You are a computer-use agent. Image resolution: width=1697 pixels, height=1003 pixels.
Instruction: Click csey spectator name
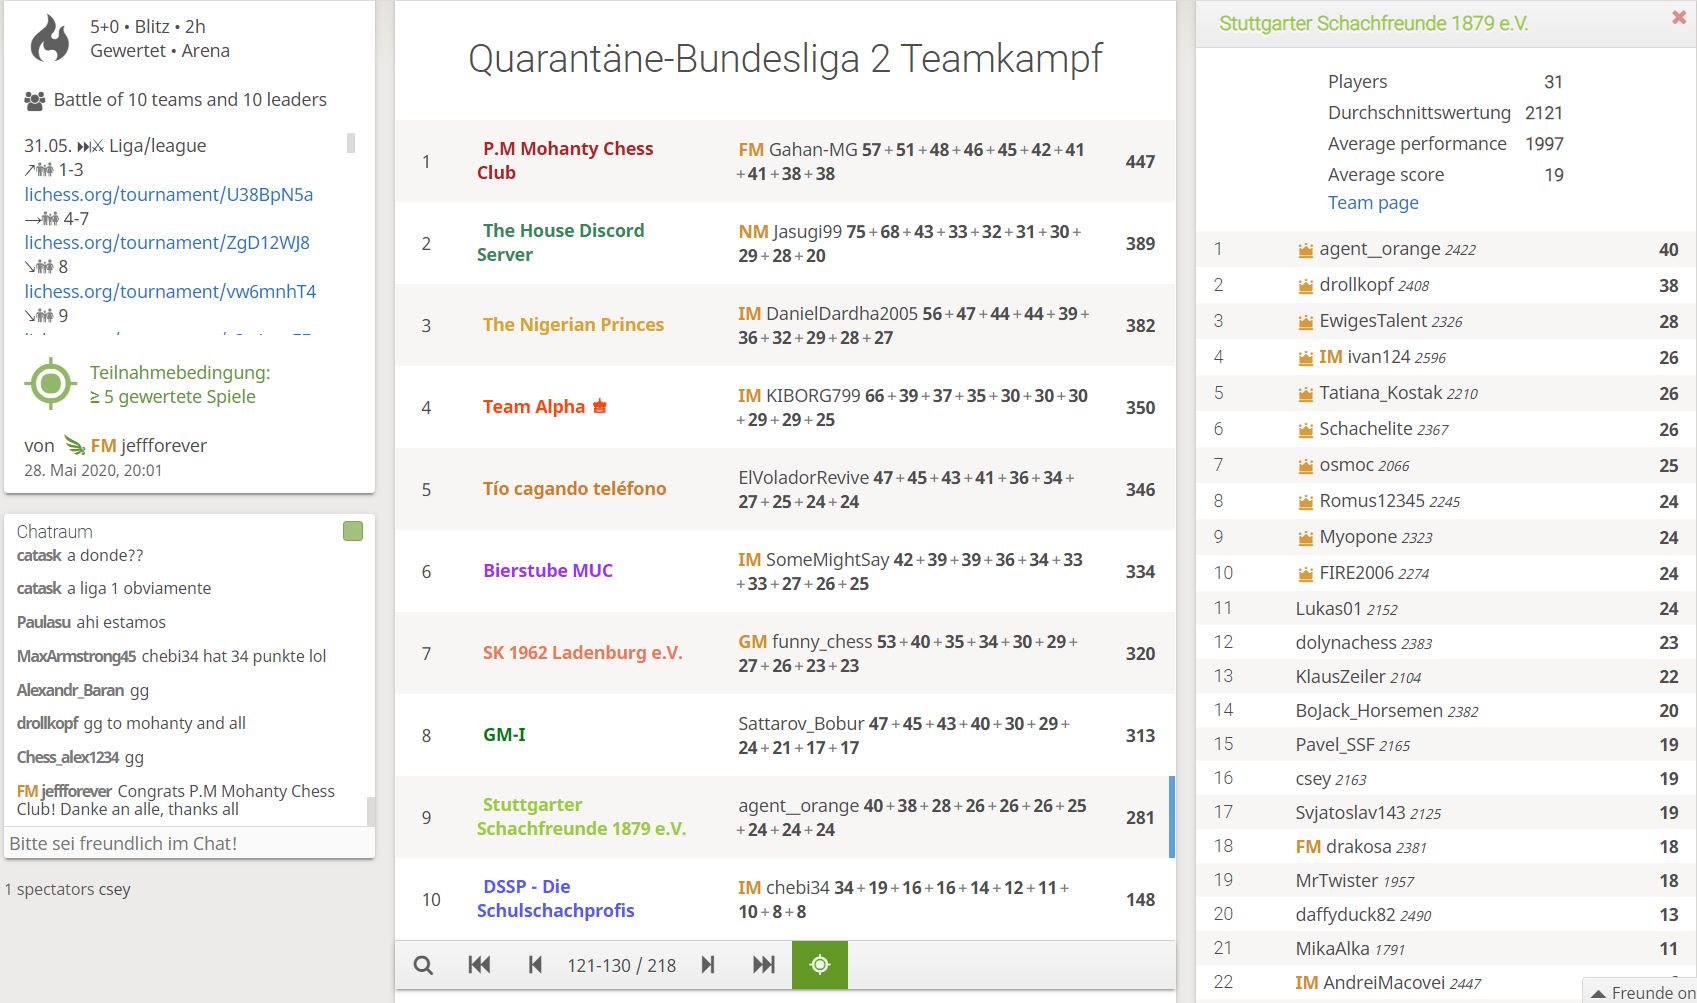pyautogui.click(x=114, y=889)
